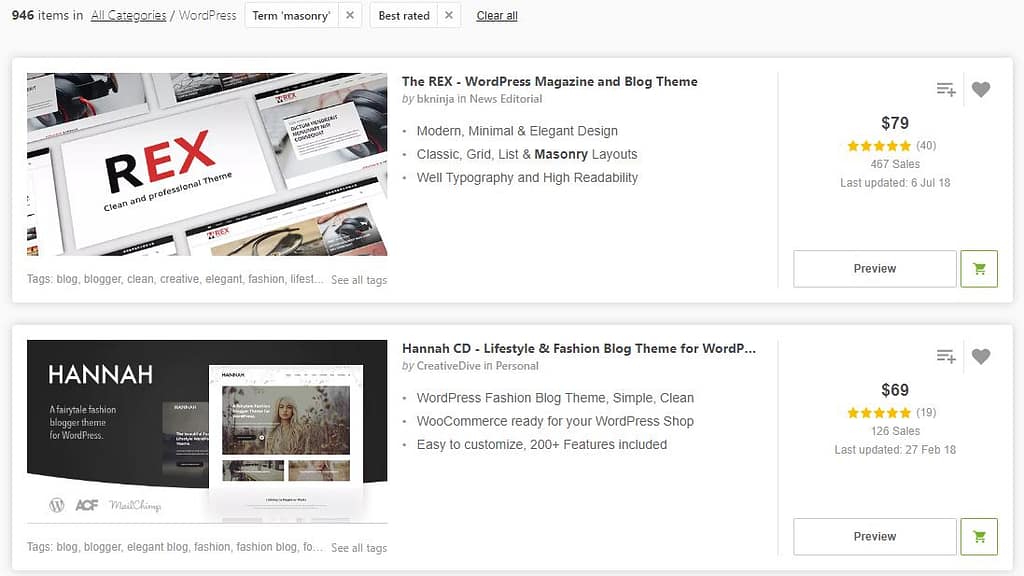Open The REX WordPress Magazine theme title
The image size is (1024, 576).
pyautogui.click(x=549, y=82)
